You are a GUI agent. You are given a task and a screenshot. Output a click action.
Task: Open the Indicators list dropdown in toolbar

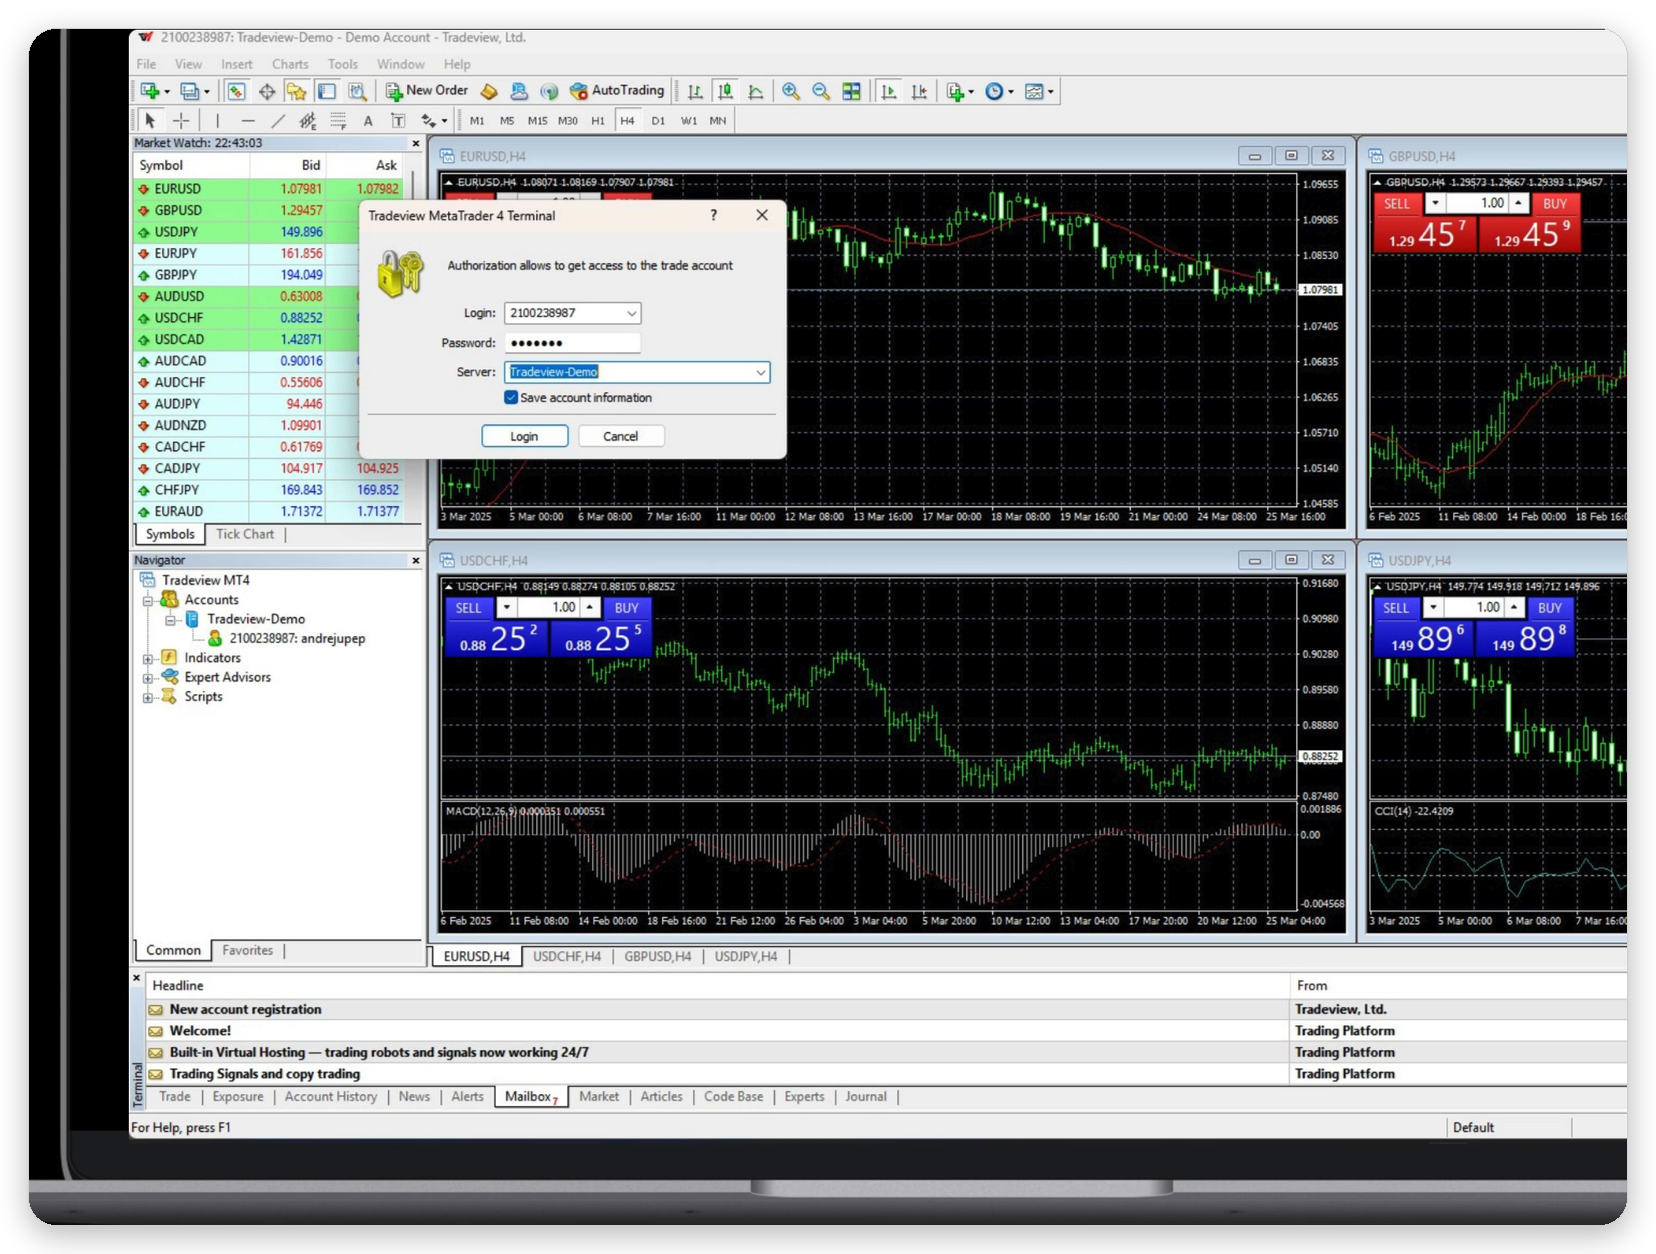960,91
